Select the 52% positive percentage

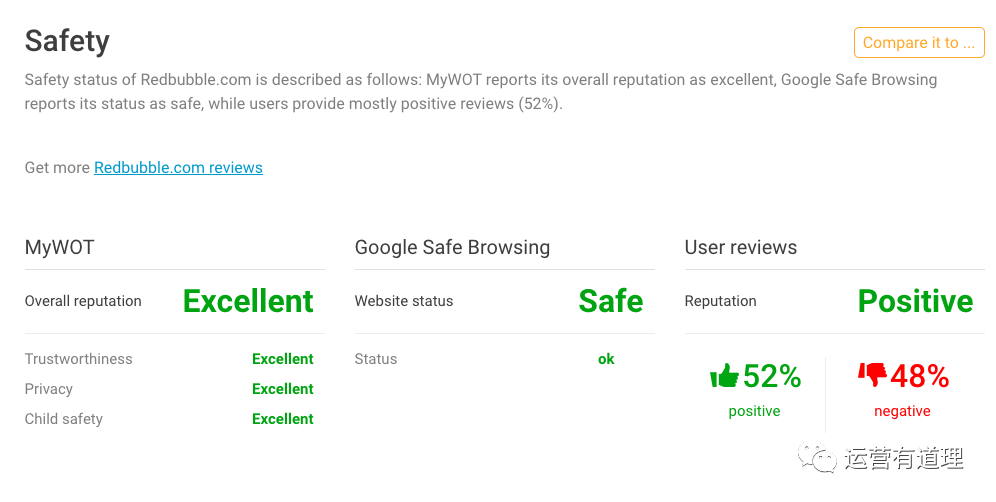coord(772,376)
